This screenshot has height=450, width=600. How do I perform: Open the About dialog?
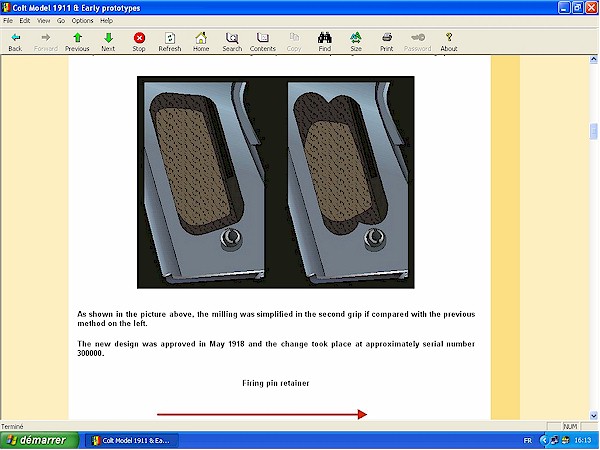449,42
